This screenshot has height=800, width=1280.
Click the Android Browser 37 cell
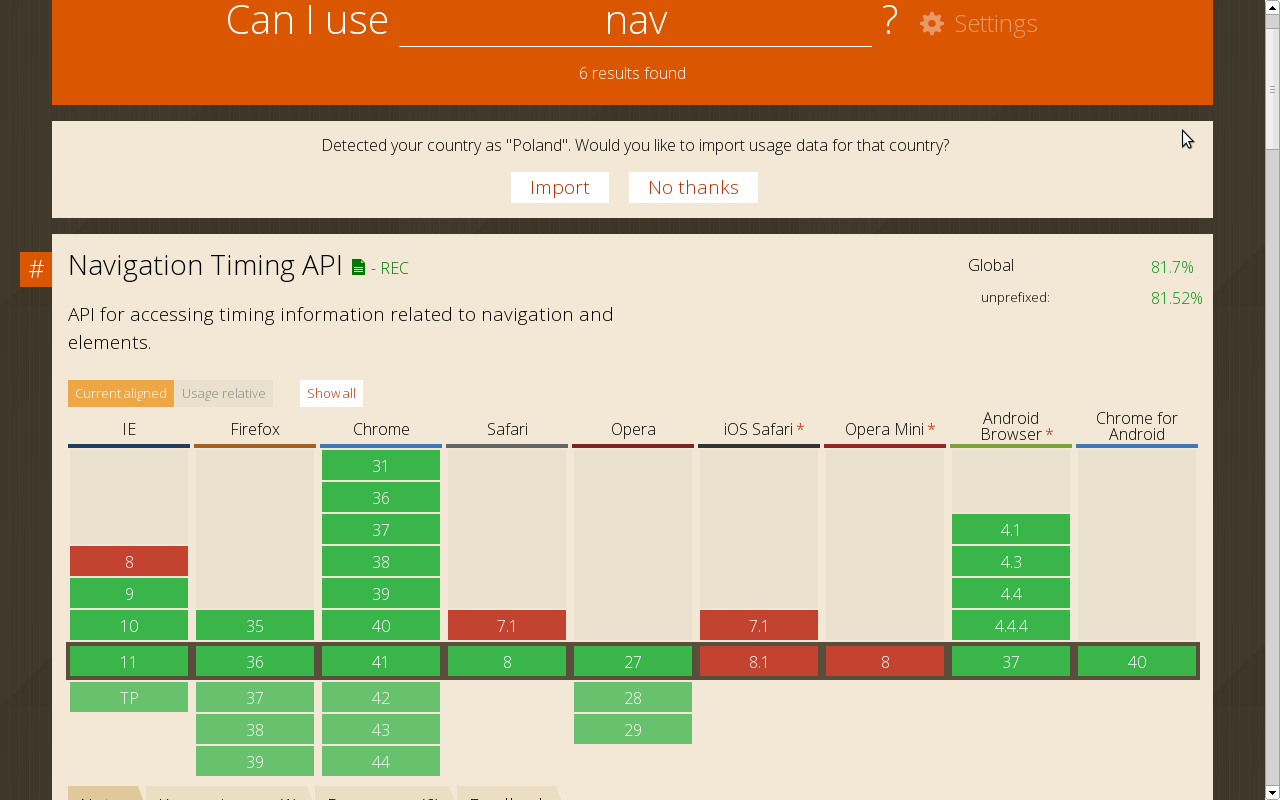(1011, 661)
